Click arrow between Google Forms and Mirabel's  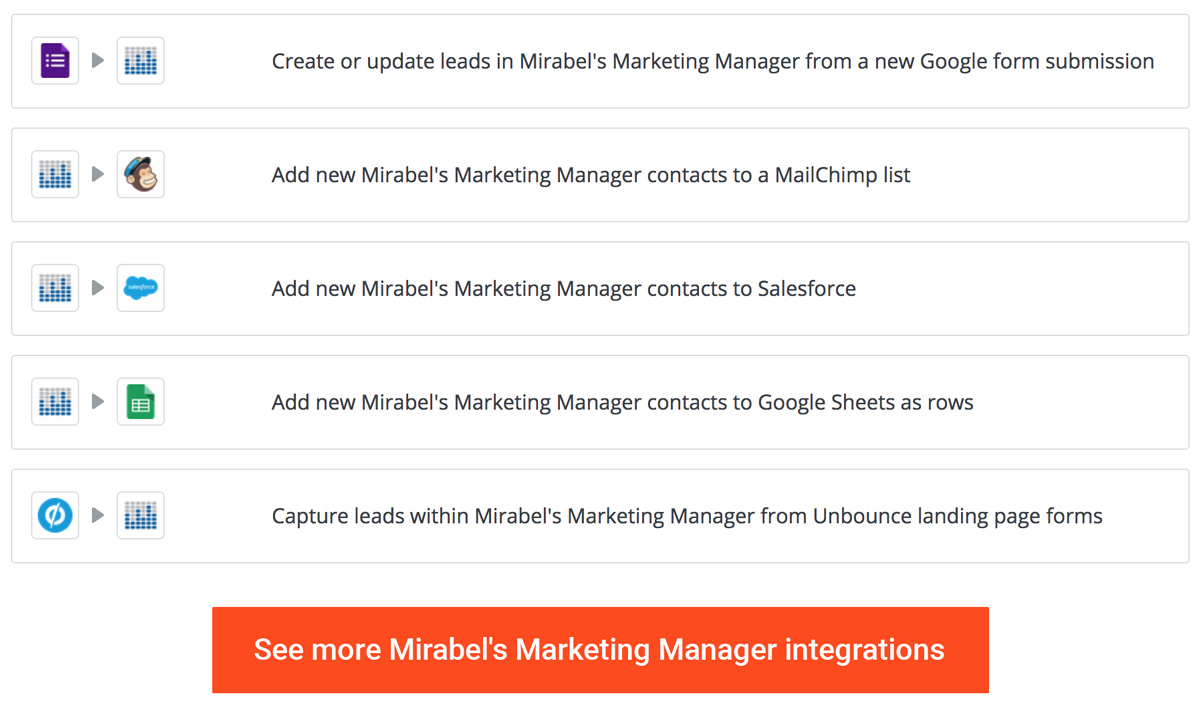98,60
